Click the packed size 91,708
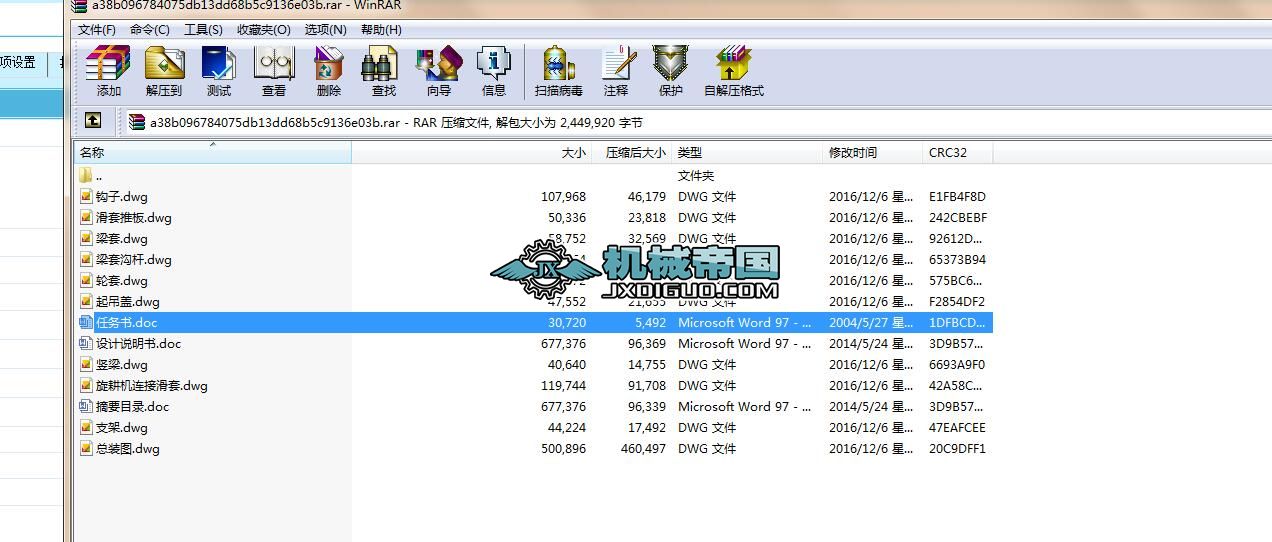 pyautogui.click(x=647, y=386)
